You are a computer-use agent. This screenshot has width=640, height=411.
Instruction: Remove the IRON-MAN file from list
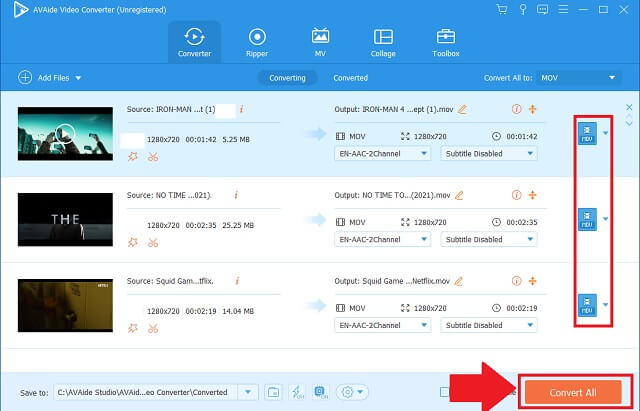[629, 107]
